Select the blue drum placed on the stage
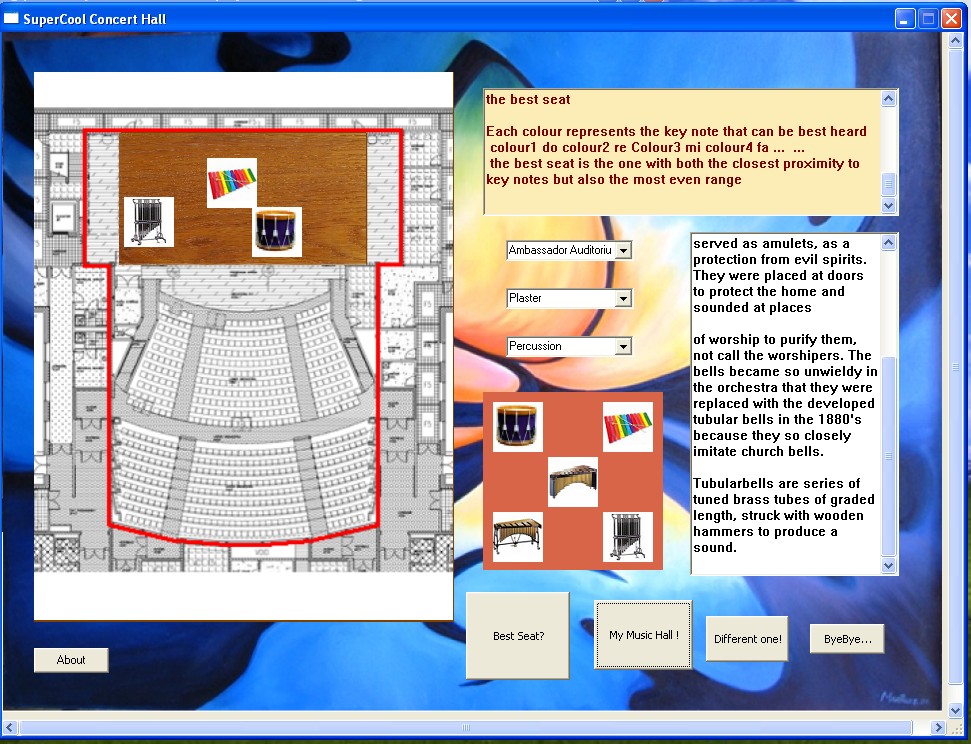 (277, 232)
